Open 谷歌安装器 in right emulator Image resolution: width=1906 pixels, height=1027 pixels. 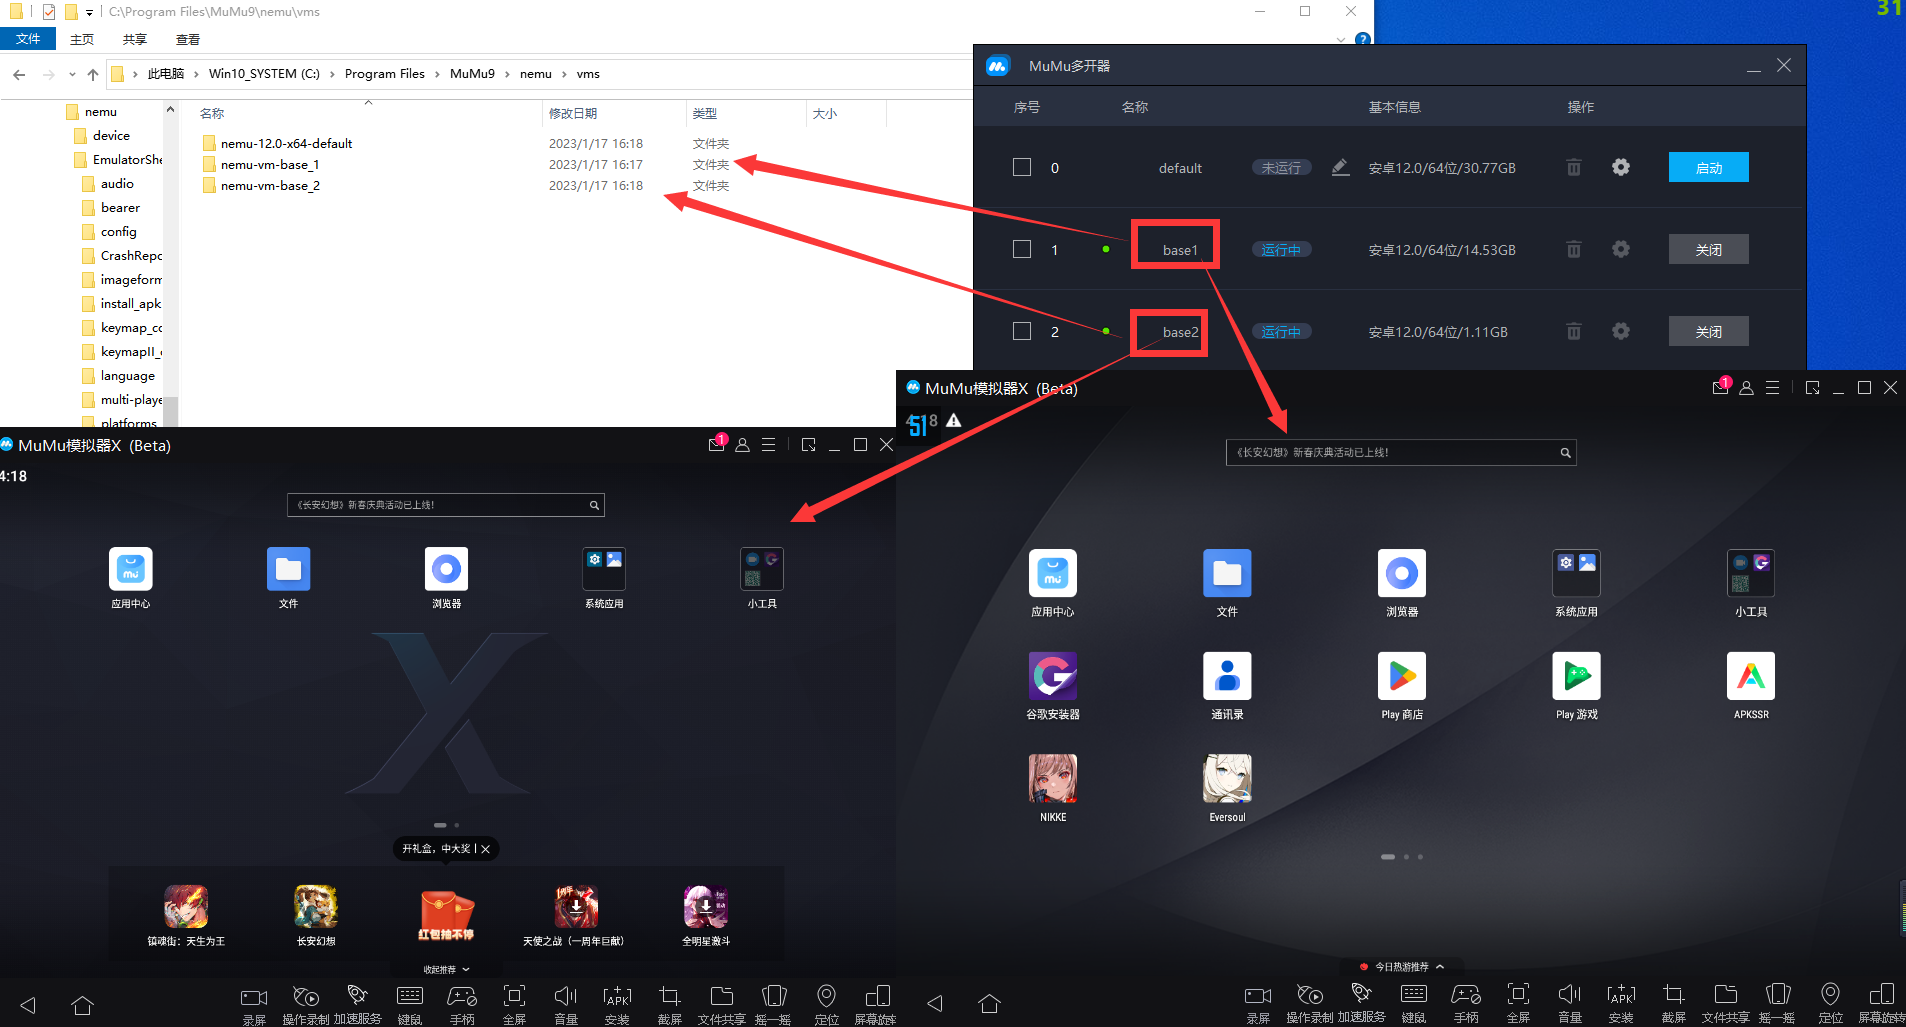1053,676
